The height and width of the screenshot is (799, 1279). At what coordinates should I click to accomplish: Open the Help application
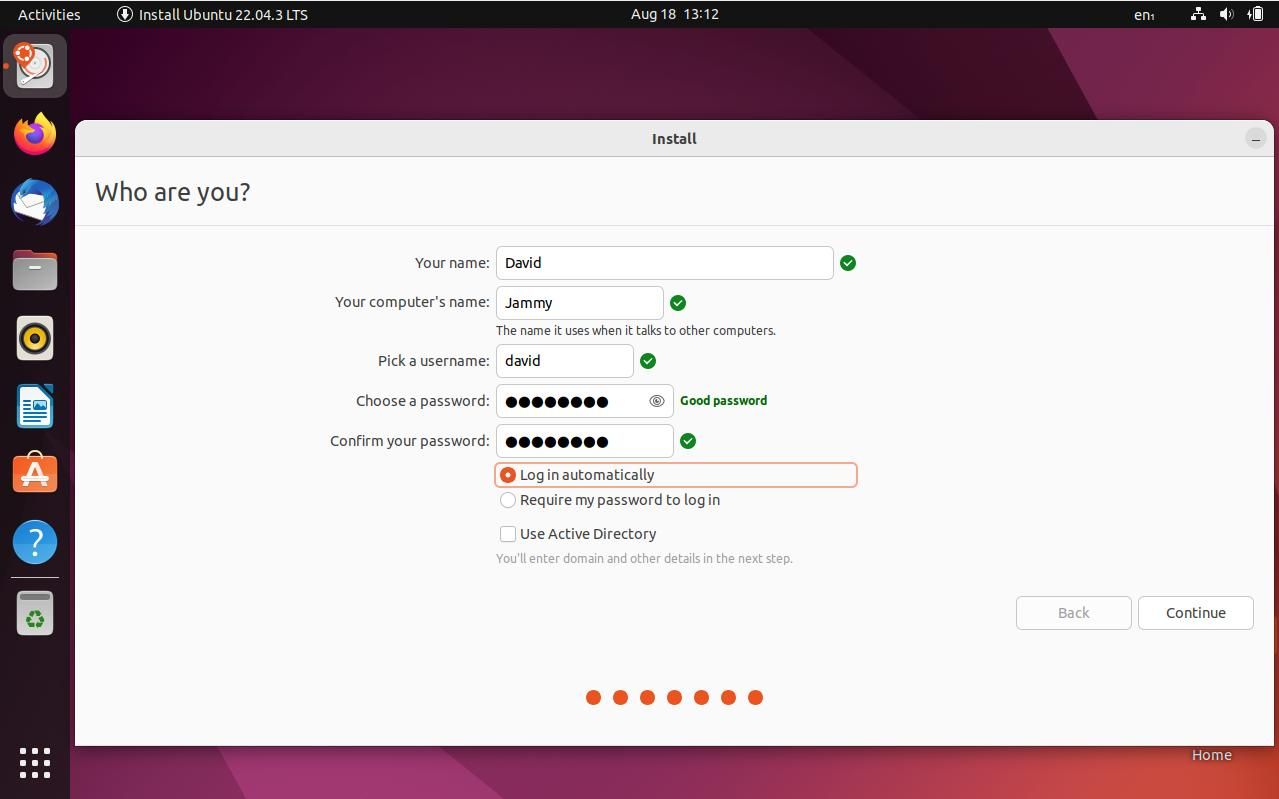point(35,541)
